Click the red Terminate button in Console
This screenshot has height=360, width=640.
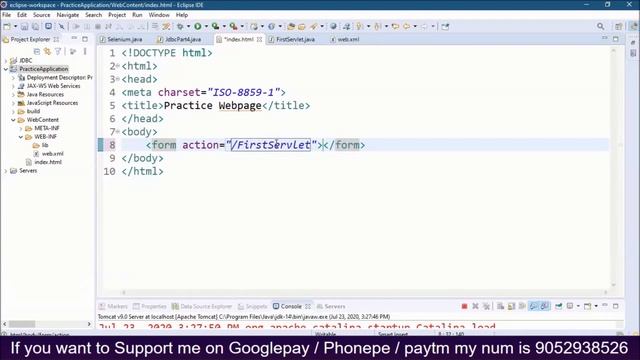click(464, 306)
